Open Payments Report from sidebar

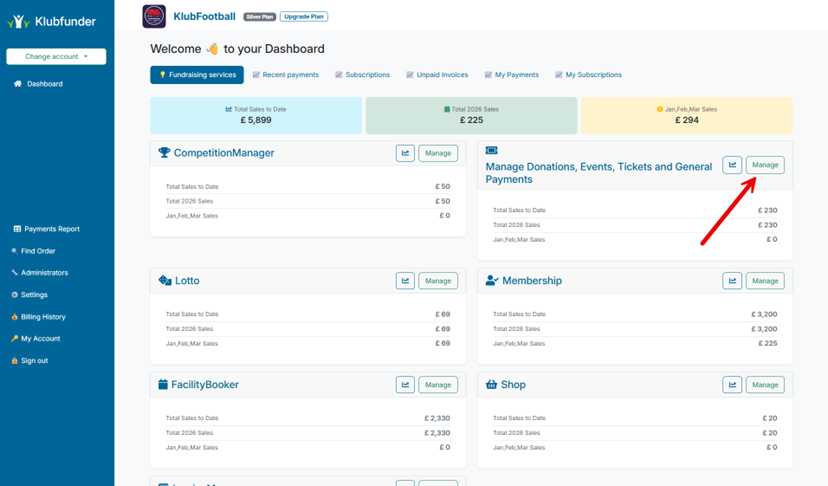click(x=52, y=229)
